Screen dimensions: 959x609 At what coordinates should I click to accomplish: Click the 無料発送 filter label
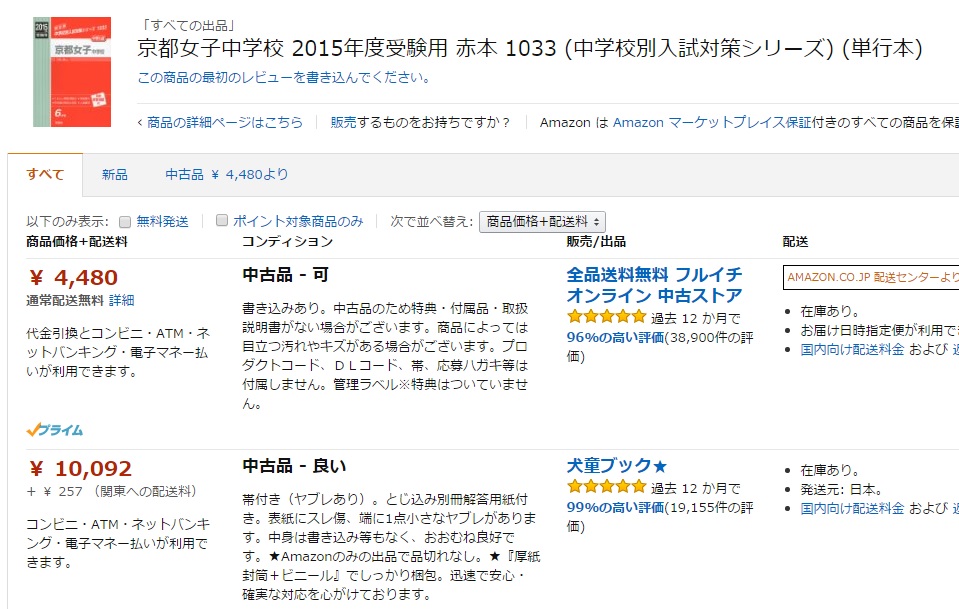[x=162, y=221]
